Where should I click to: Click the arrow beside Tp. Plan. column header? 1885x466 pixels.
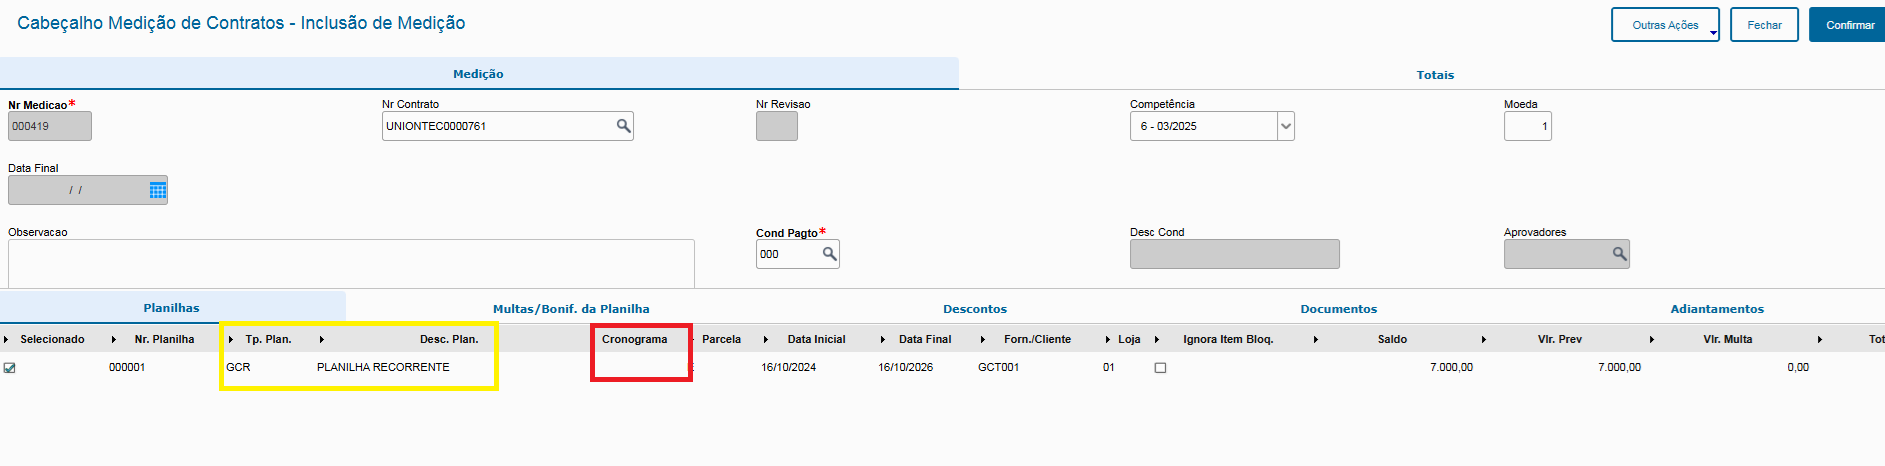tap(231, 340)
